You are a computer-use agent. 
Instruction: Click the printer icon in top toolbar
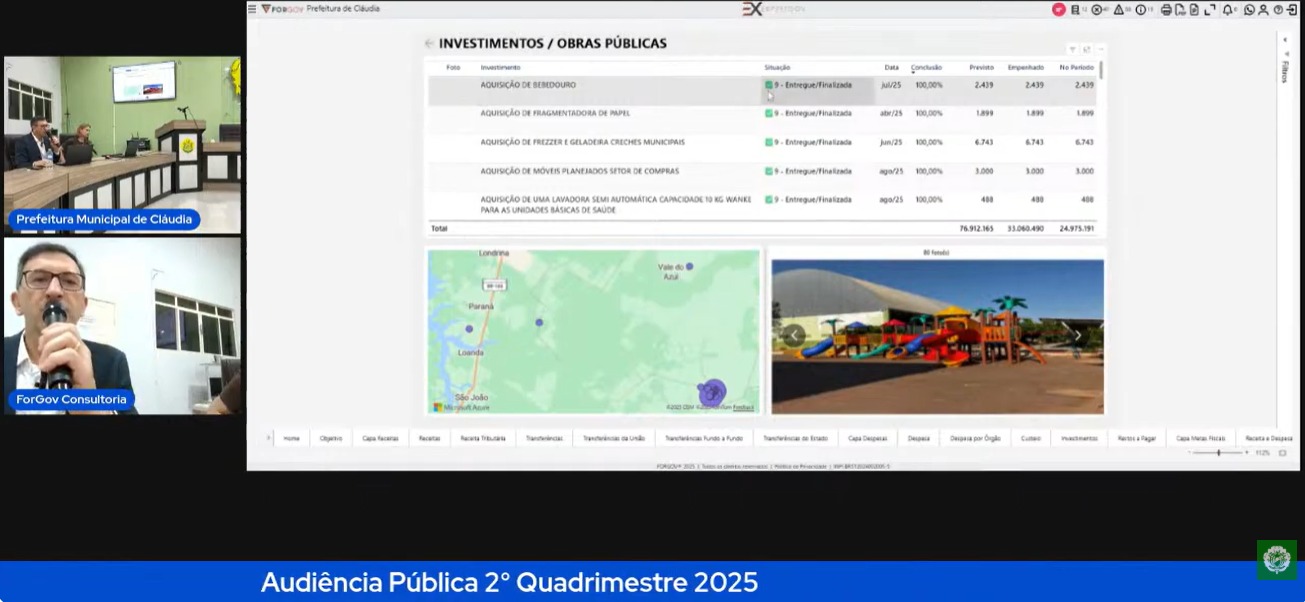(x=1166, y=10)
